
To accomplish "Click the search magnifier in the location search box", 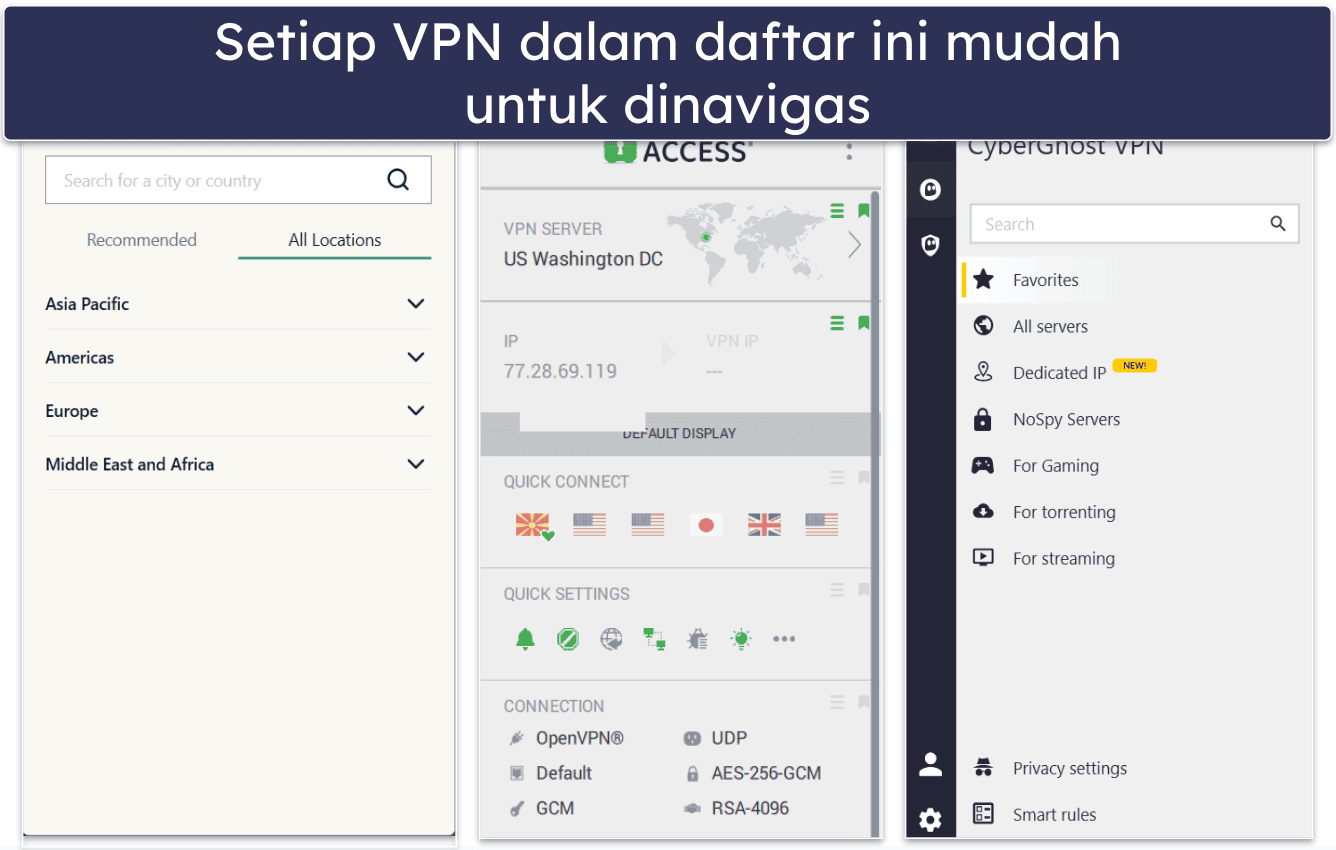I will pos(398,180).
